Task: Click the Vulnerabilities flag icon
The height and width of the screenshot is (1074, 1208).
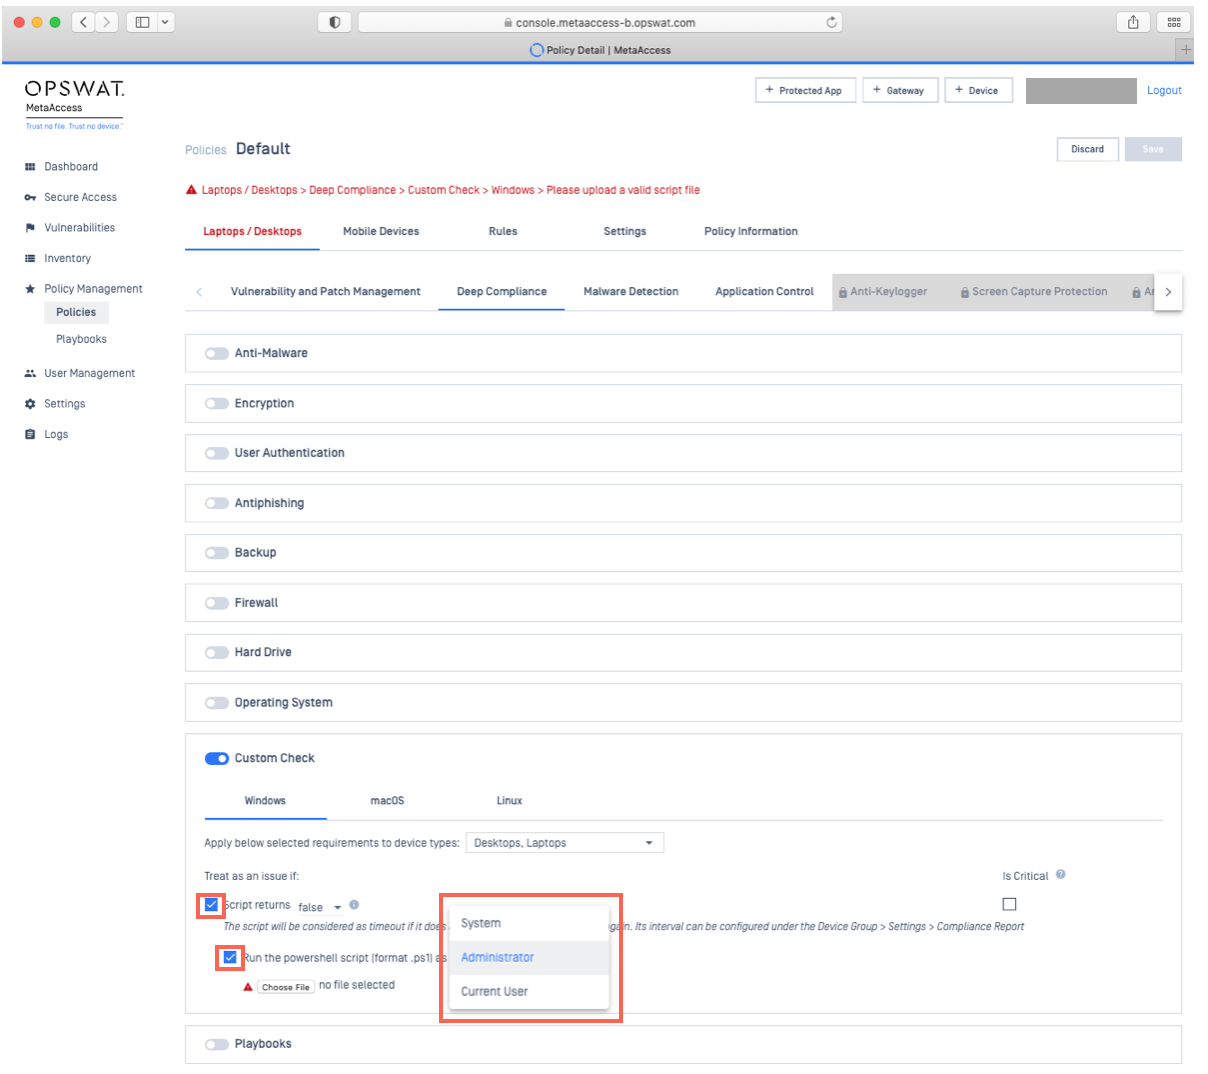Action: (x=30, y=228)
